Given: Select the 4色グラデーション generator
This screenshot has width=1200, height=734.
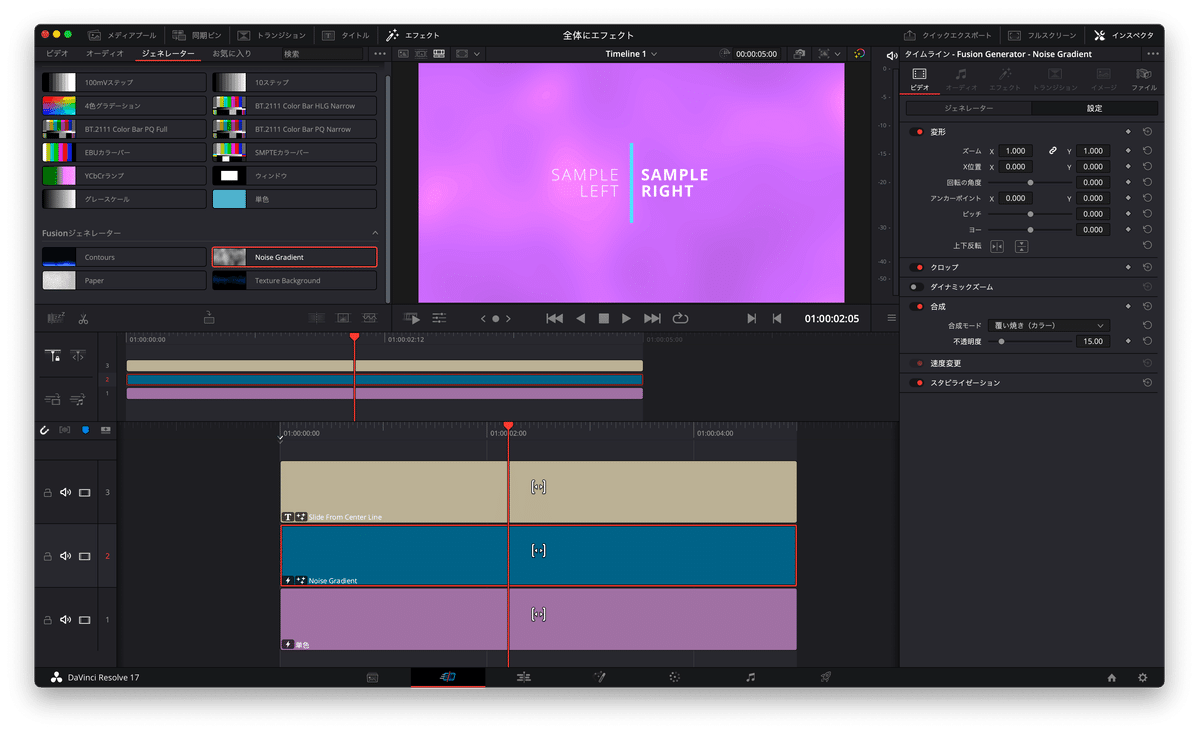Looking at the screenshot, I should coord(124,105).
